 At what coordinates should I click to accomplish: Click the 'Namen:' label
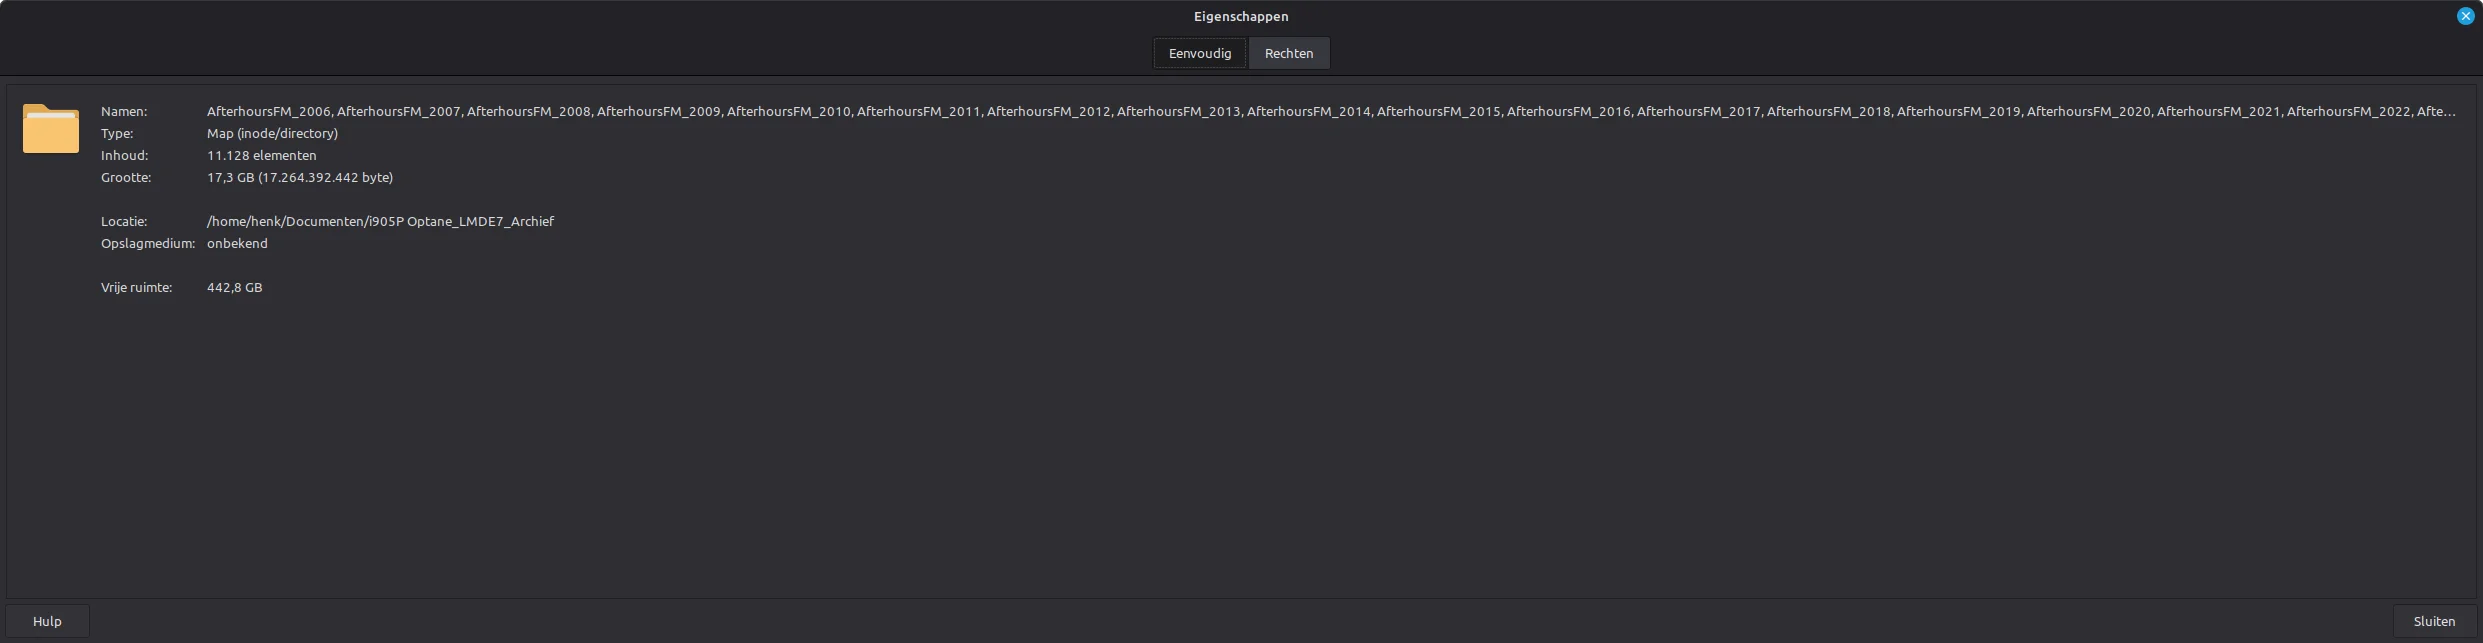pos(124,111)
